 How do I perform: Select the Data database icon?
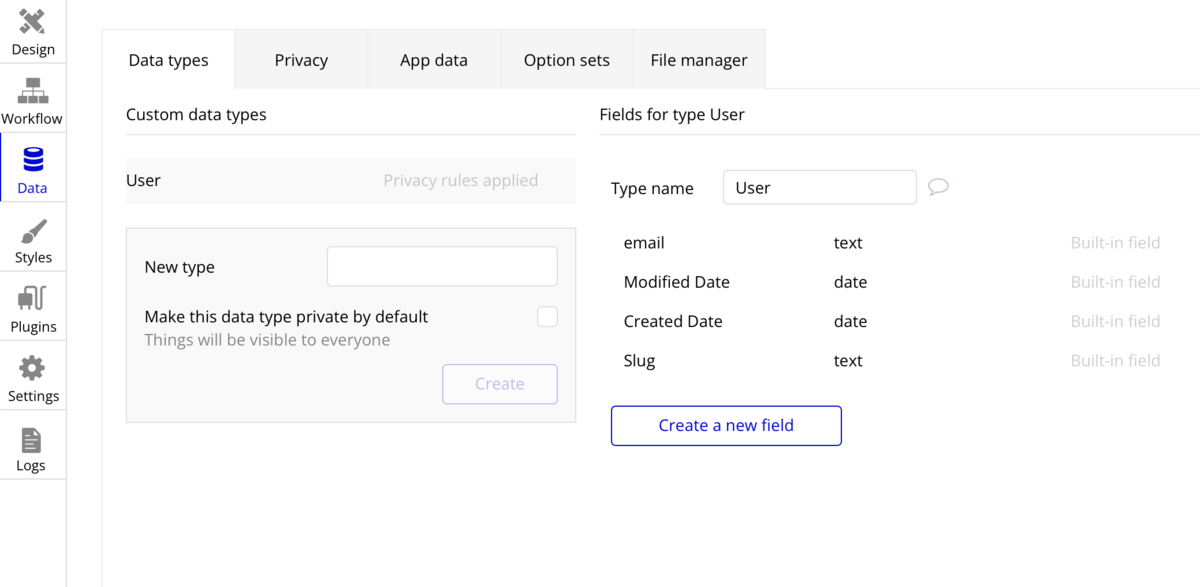coord(33,161)
